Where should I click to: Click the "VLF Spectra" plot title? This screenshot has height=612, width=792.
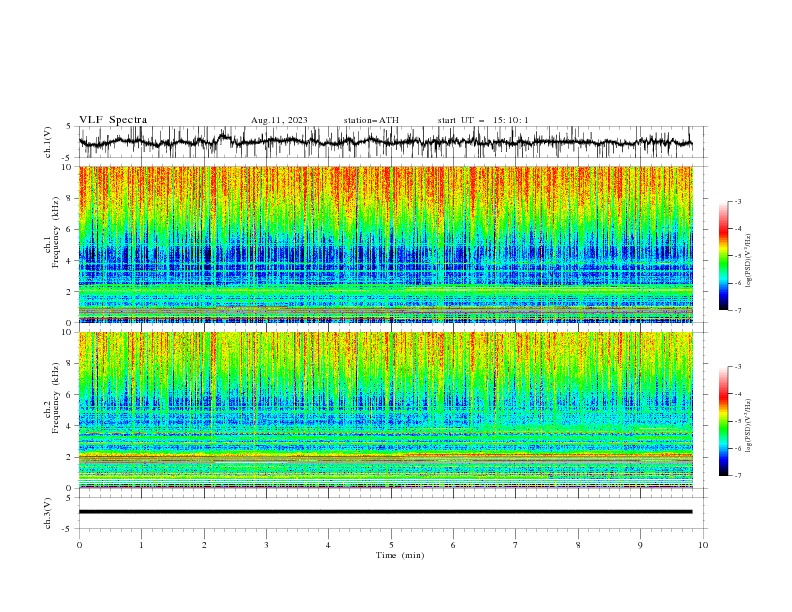[x=113, y=120]
